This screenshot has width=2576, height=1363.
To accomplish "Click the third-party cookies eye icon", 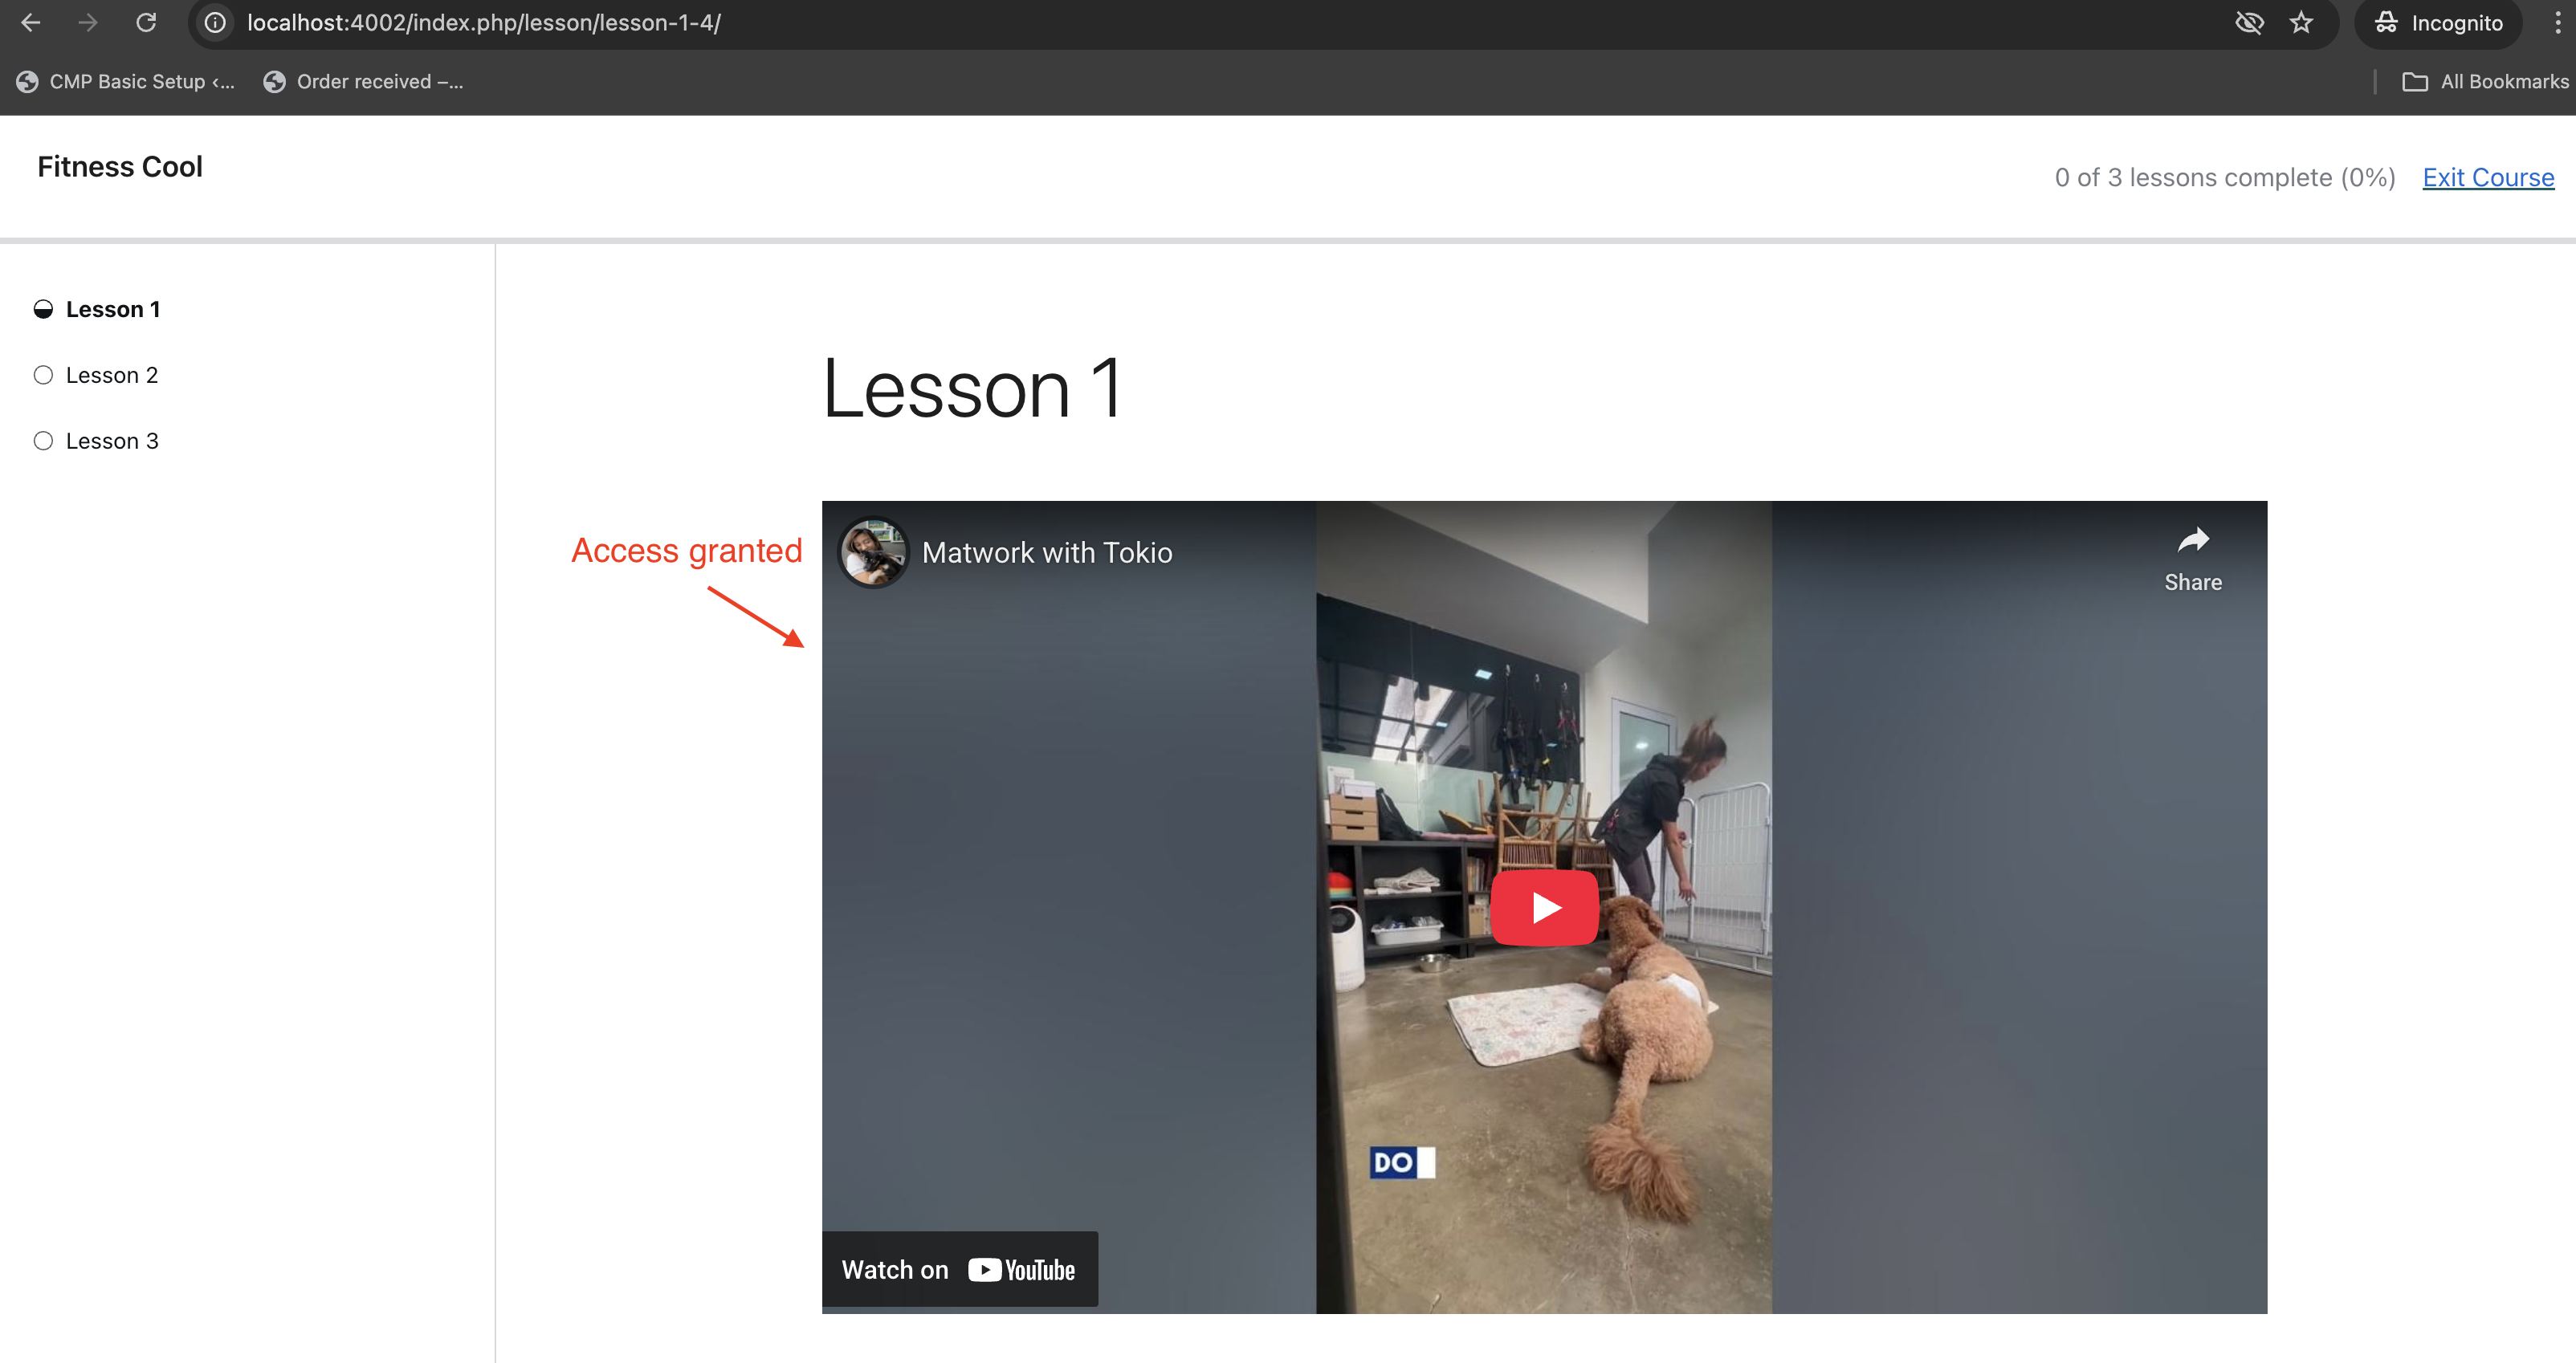I will click(2248, 22).
